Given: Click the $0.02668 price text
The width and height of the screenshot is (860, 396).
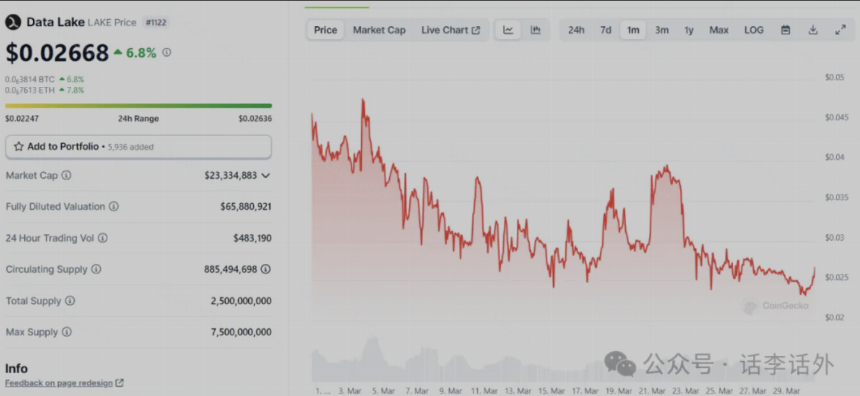Looking at the screenshot, I should coord(57,53).
